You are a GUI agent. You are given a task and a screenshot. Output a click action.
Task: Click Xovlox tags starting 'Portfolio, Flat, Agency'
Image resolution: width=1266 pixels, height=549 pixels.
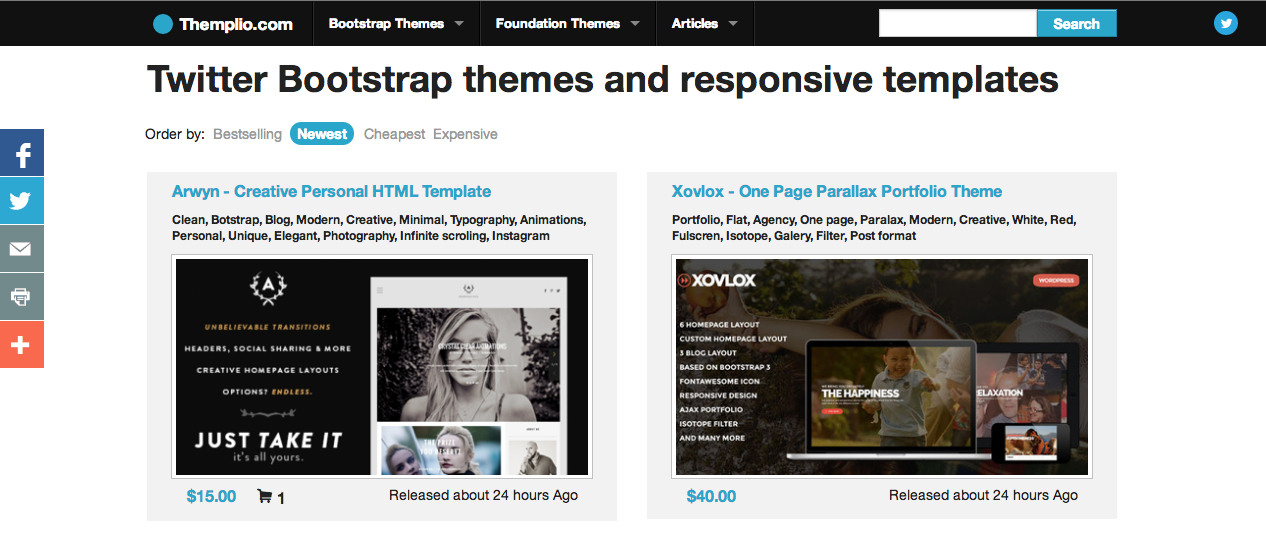(874, 228)
